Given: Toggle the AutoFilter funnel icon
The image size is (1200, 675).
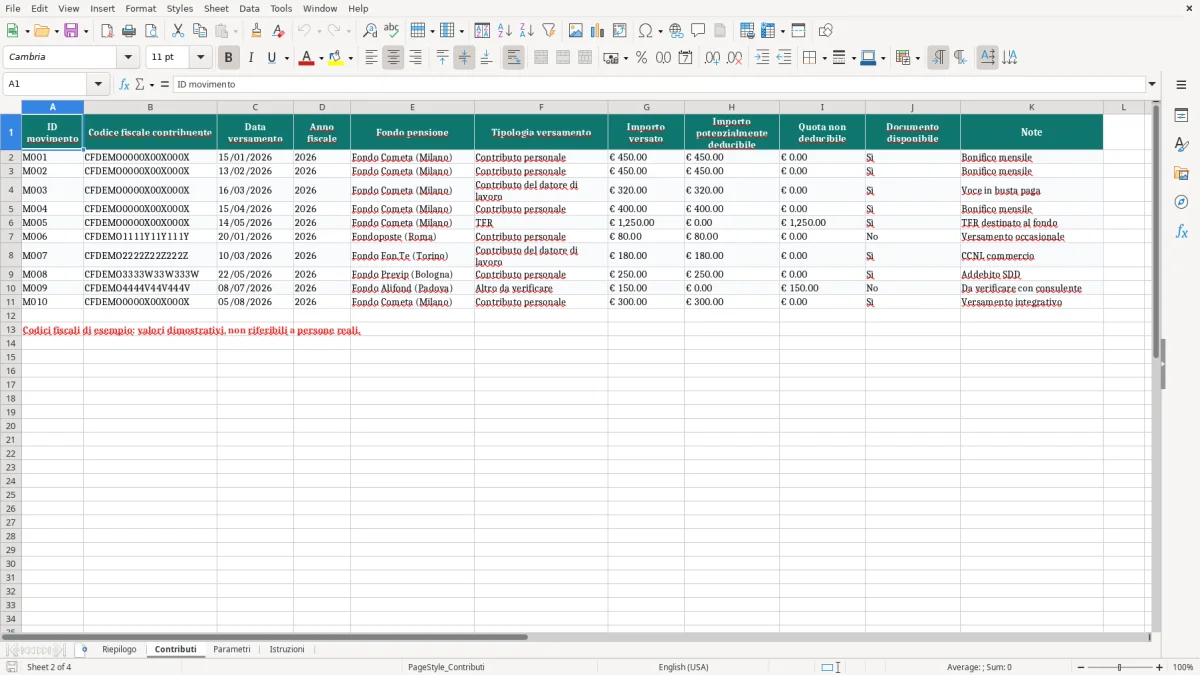Looking at the screenshot, I should pyautogui.click(x=549, y=31).
